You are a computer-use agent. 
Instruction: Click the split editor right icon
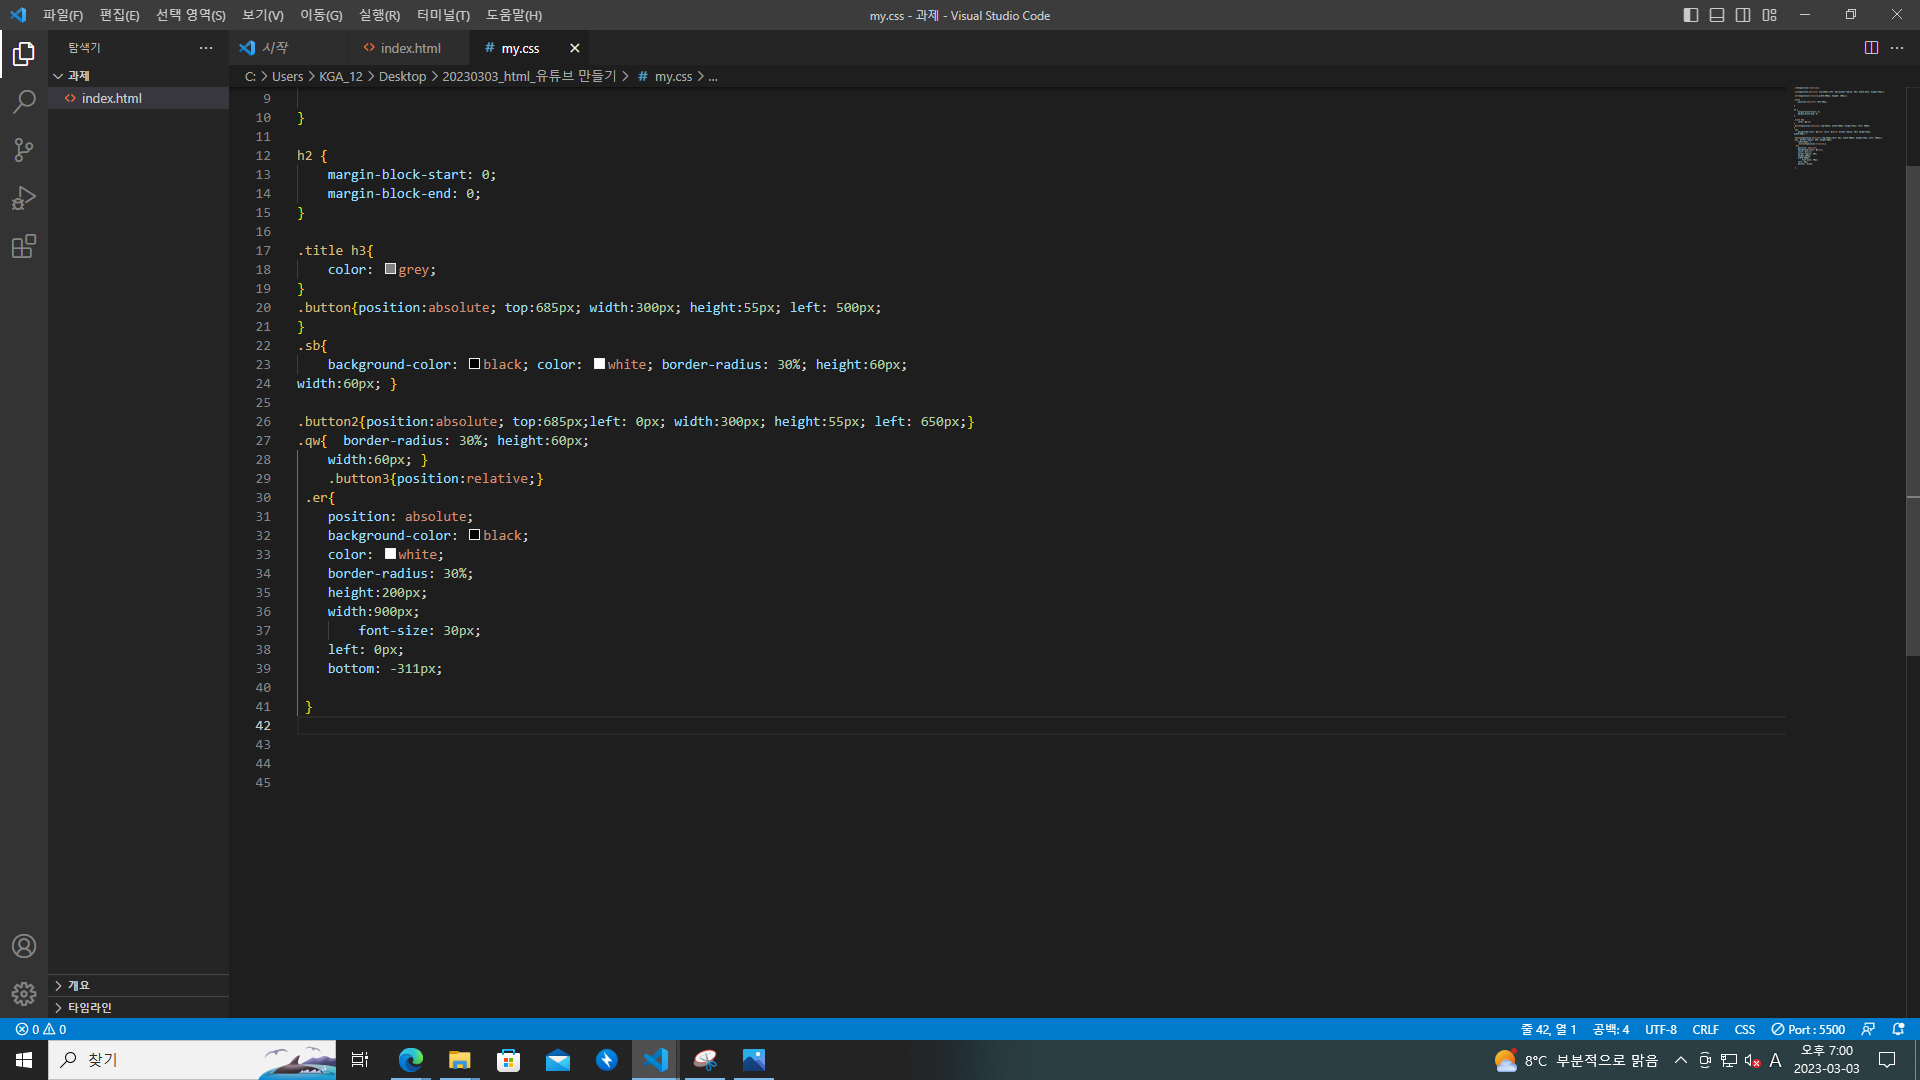(x=1871, y=48)
